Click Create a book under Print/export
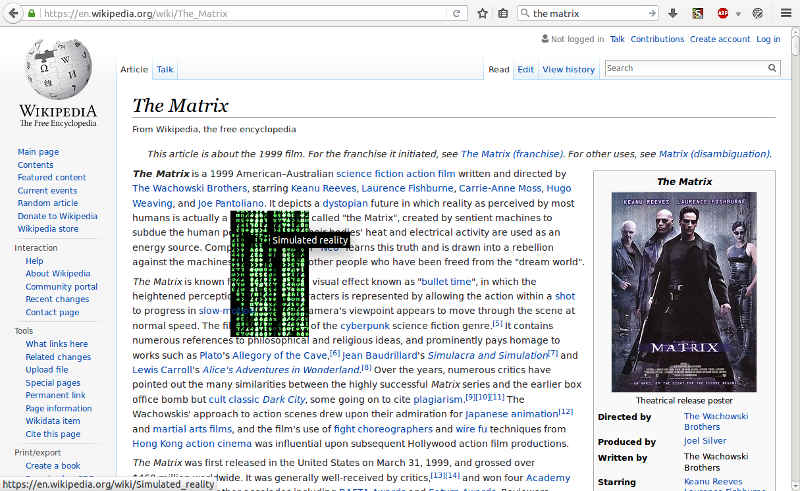This screenshot has height=491, width=800. [x=53, y=465]
